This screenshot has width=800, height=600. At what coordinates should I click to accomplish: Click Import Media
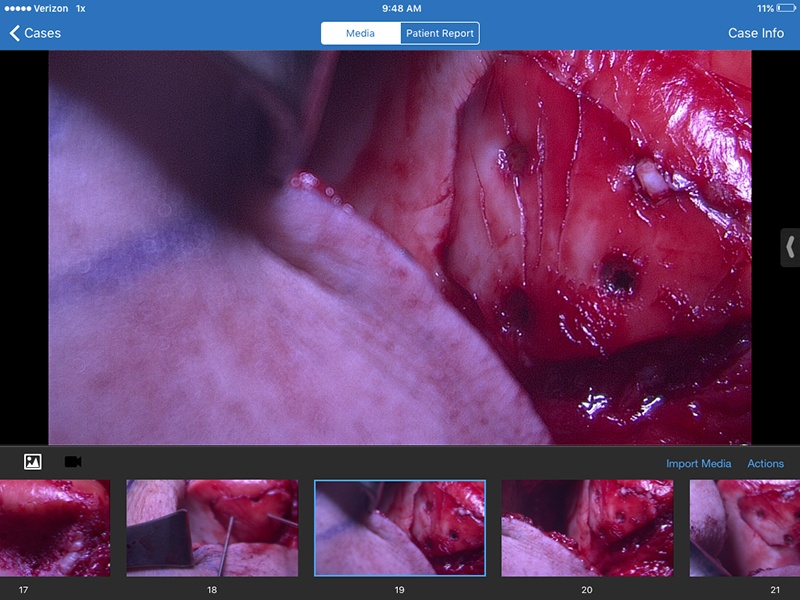click(x=698, y=463)
